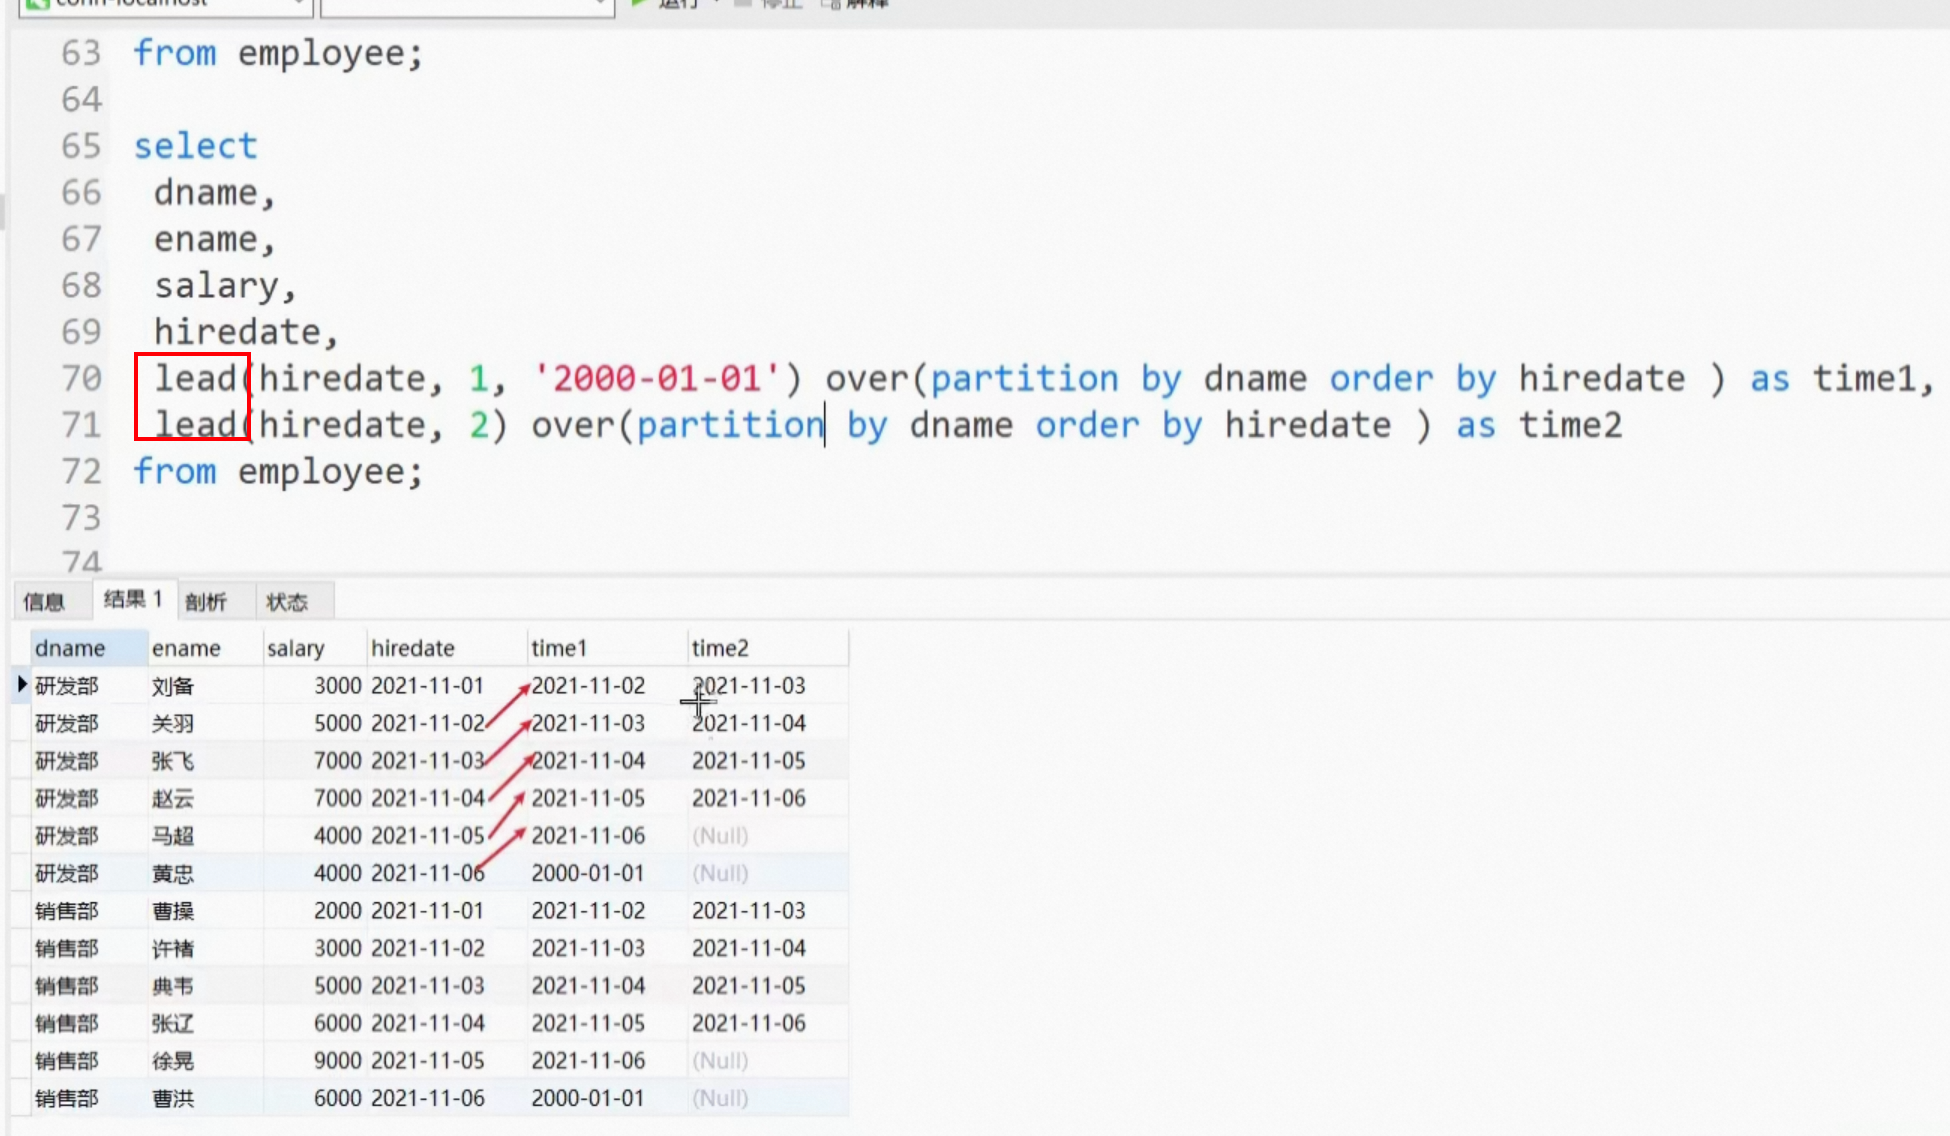Click 'dname,' on line 66 of the editor
Image resolution: width=1950 pixels, height=1136 pixels.
pos(214,192)
